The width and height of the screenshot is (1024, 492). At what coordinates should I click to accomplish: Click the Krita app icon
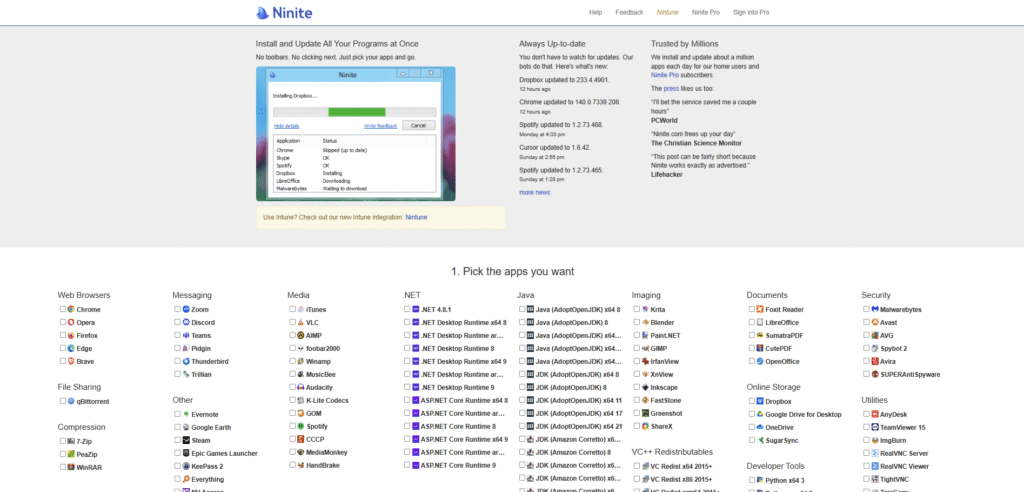[x=645, y=310]
